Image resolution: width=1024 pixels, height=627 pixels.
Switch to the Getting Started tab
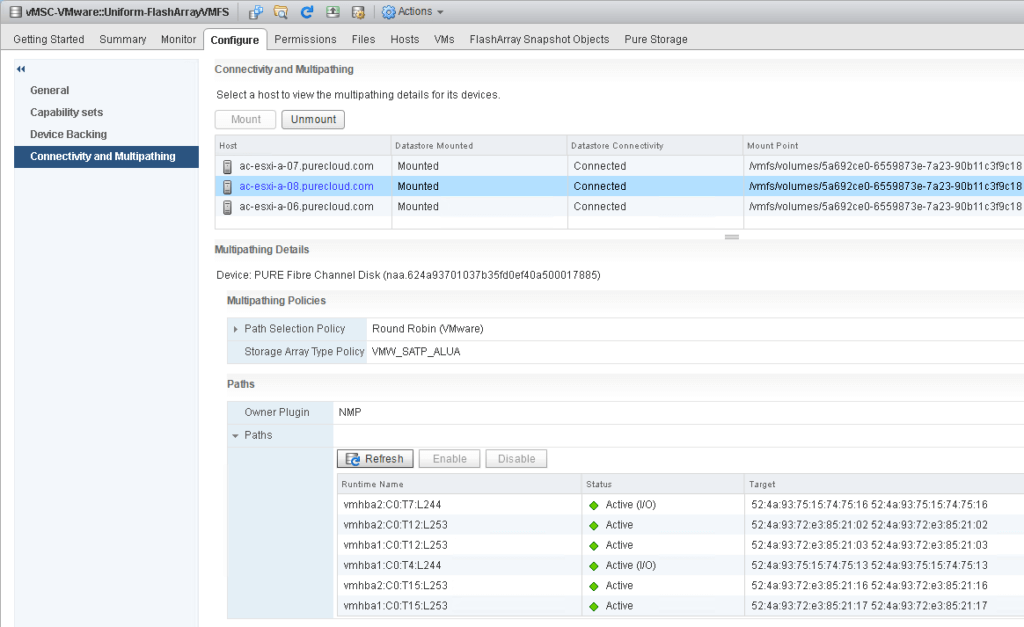click(49, 39)
